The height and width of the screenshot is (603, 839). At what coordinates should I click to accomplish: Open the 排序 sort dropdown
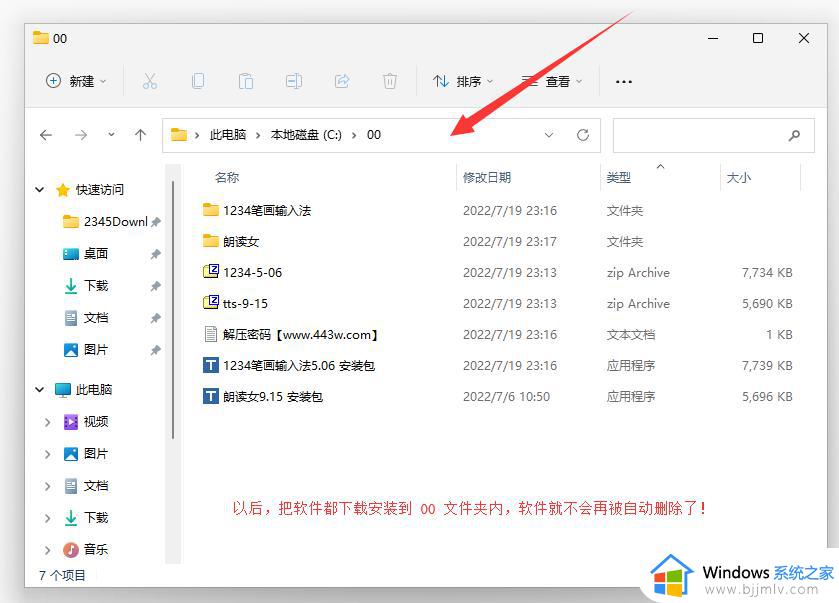pos(463,81)
